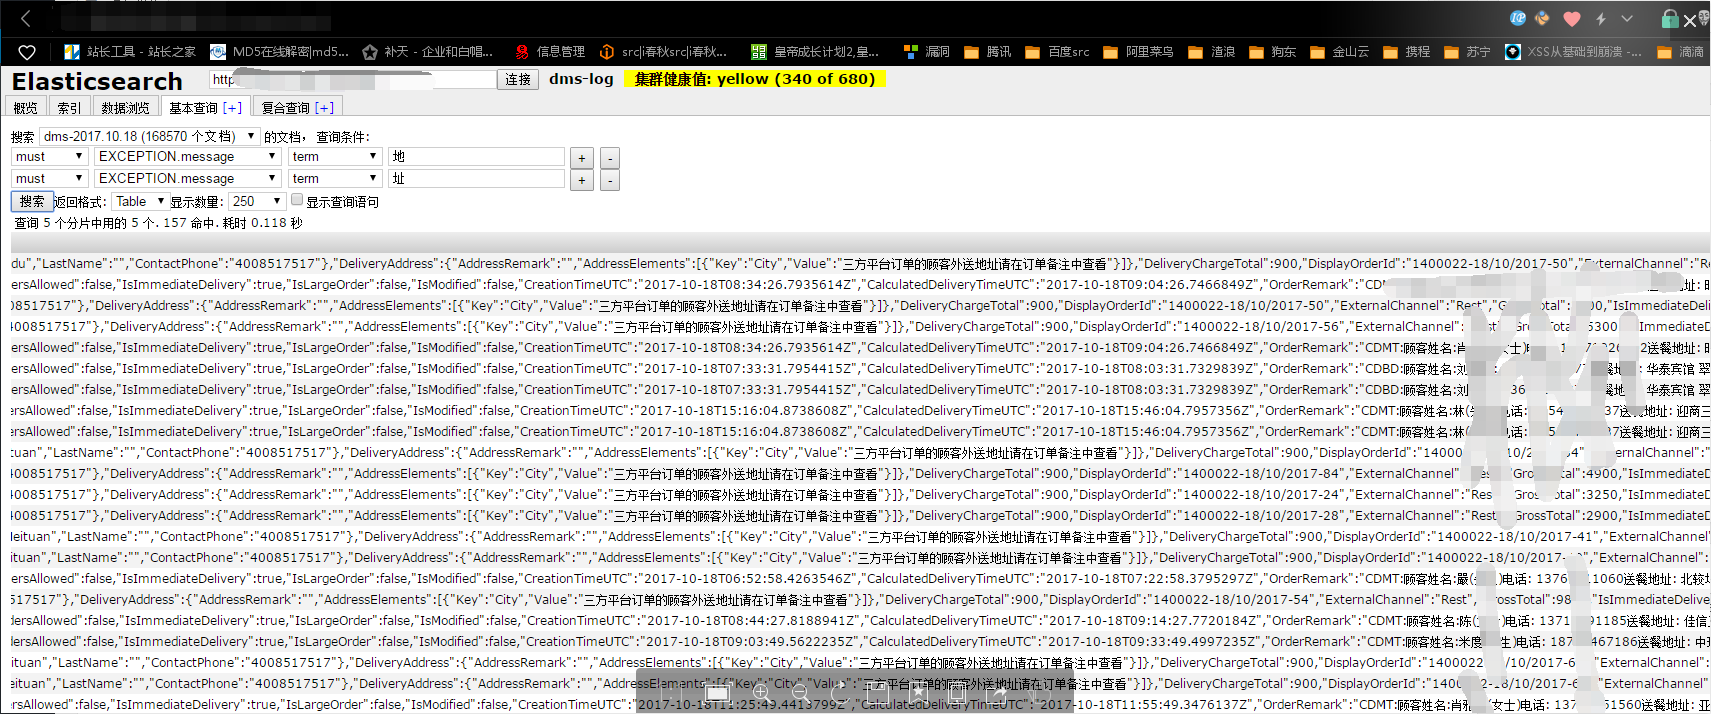This screenshot has height=714, width=1711.
Task: Open the dms-2017.10.18 index dropdown
Action: [x=150, y=136]
